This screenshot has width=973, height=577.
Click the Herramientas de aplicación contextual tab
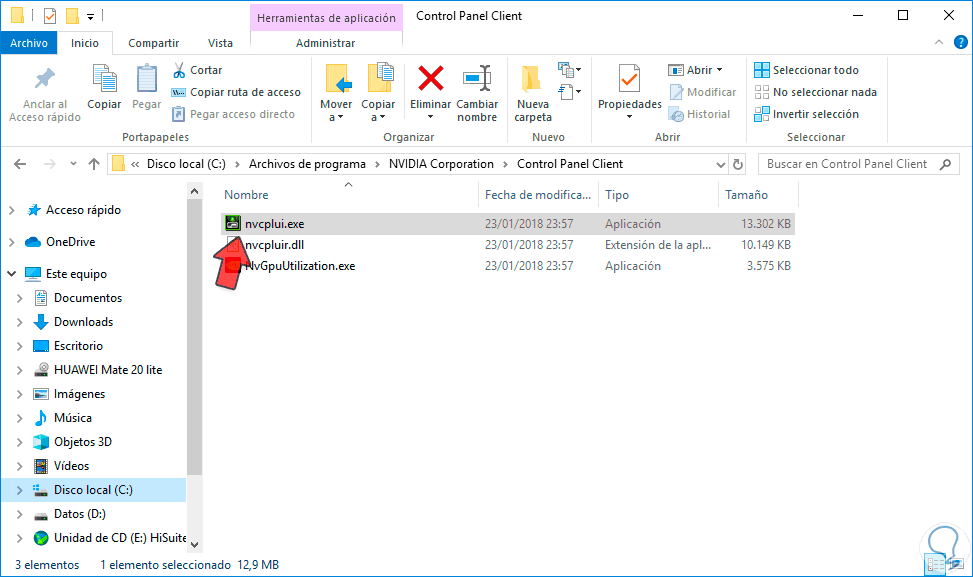326,18
